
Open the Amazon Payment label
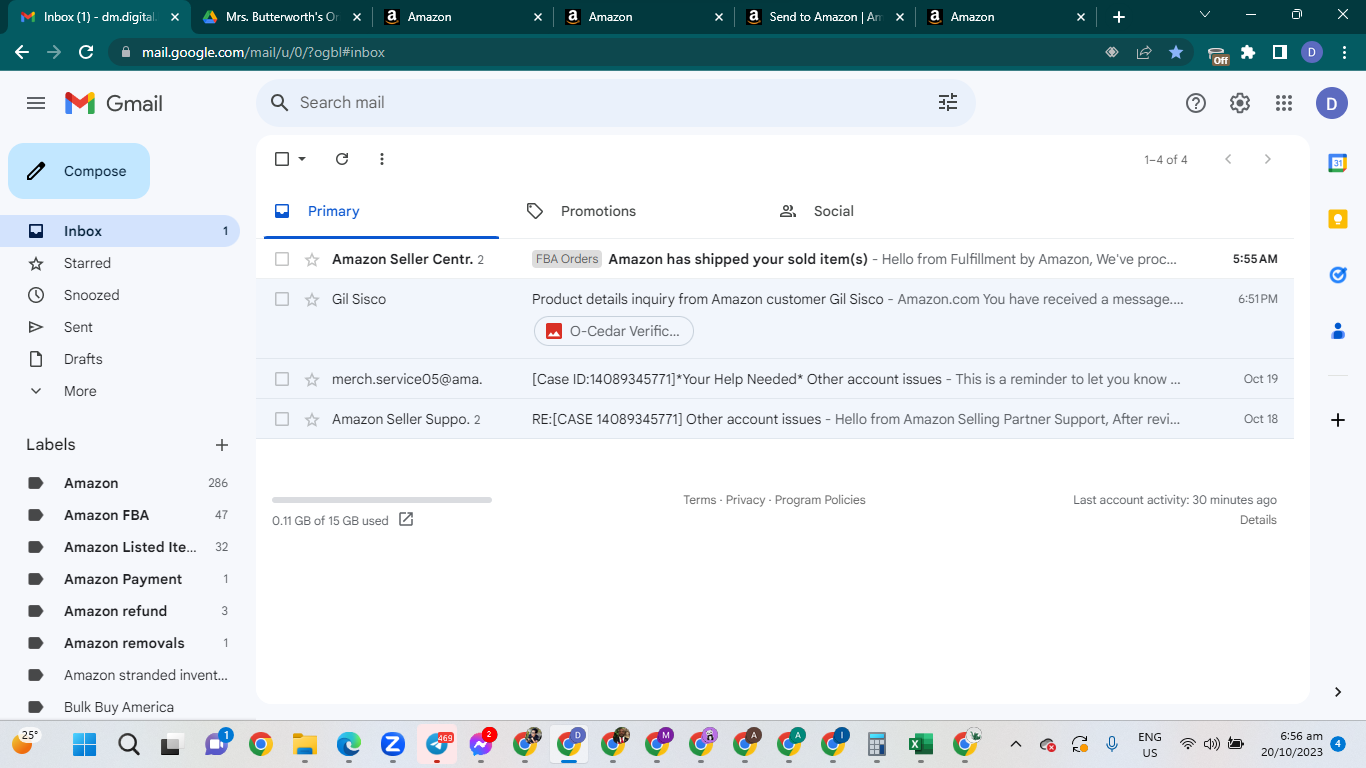click(120, 579)
